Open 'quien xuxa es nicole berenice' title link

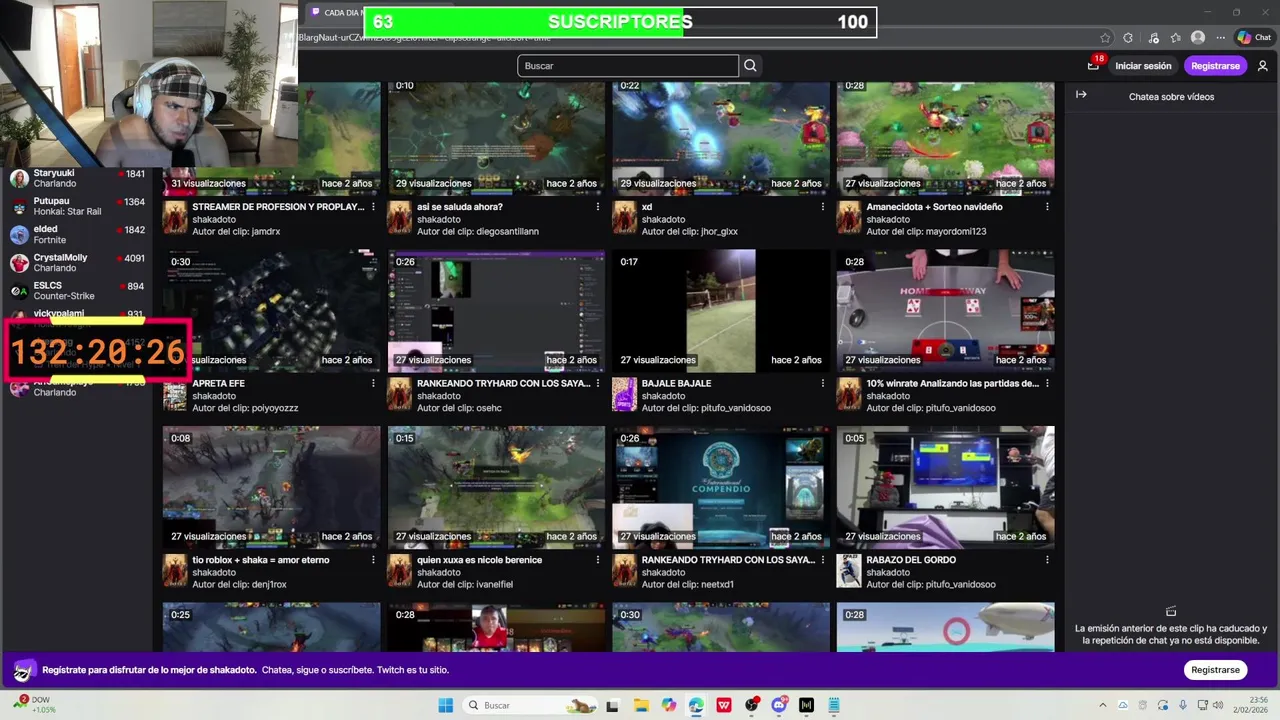point(479,560)
